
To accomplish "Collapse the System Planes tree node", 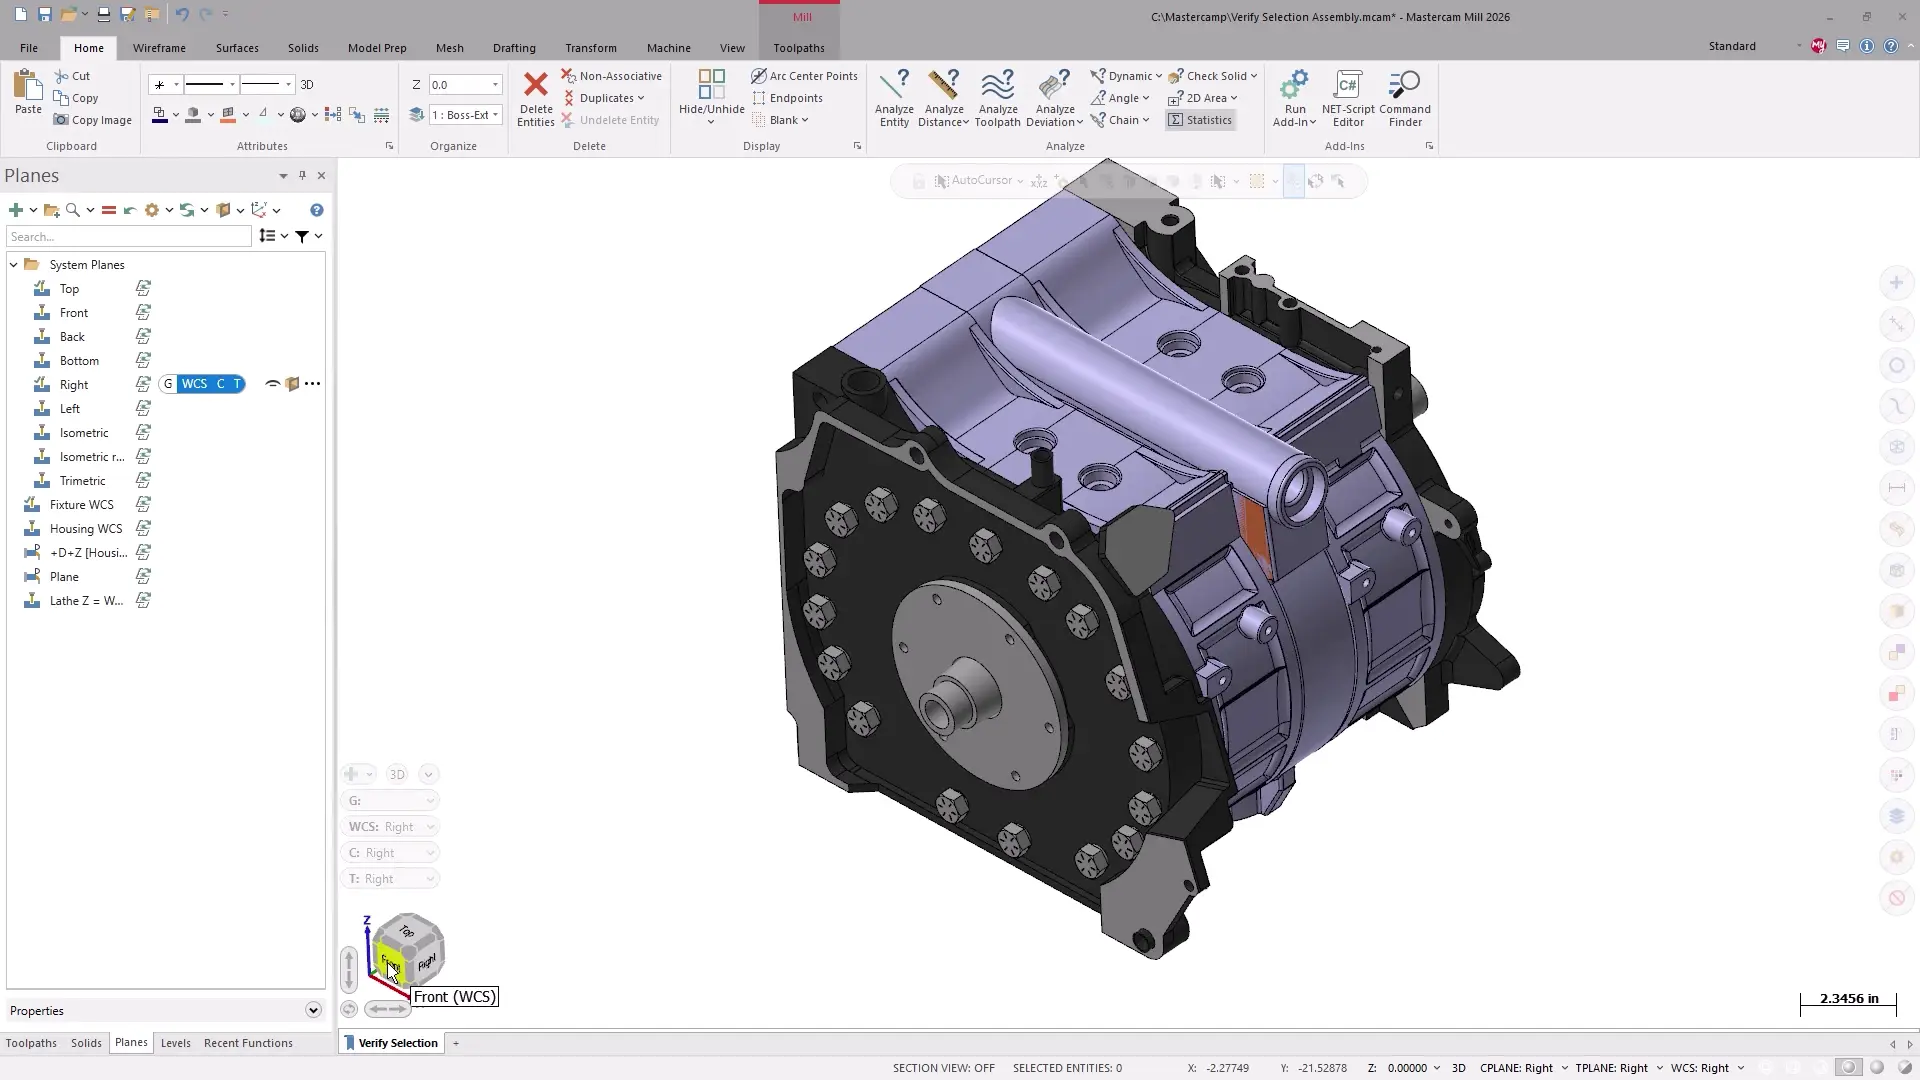I will pos(14,265).
